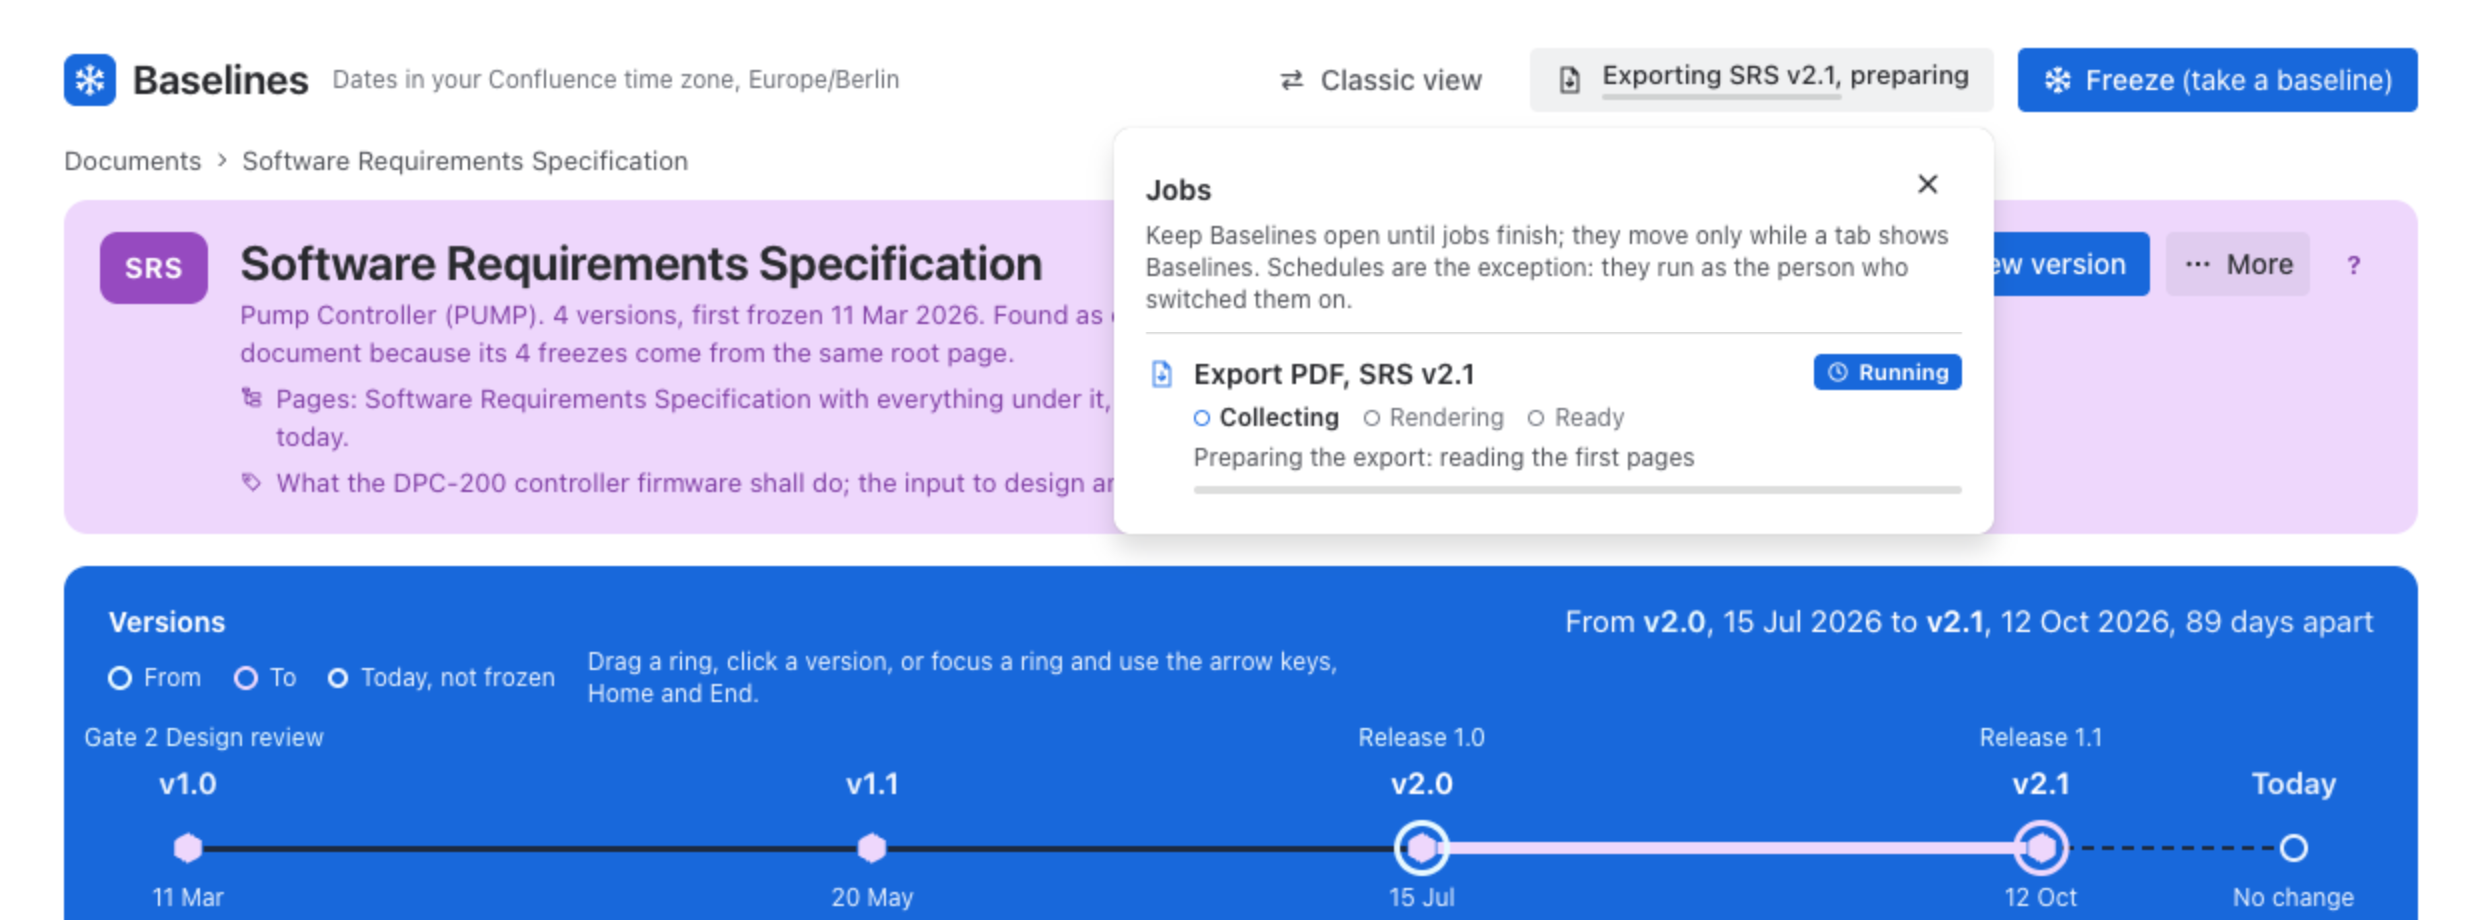Click the To ring legend item
The height and width of the screenshot is (920, 2482).
265,678
